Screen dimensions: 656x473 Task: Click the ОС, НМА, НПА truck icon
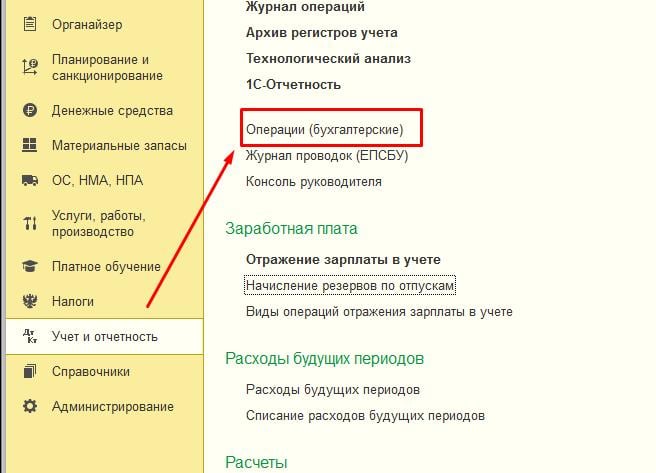[x=30, y=180]
